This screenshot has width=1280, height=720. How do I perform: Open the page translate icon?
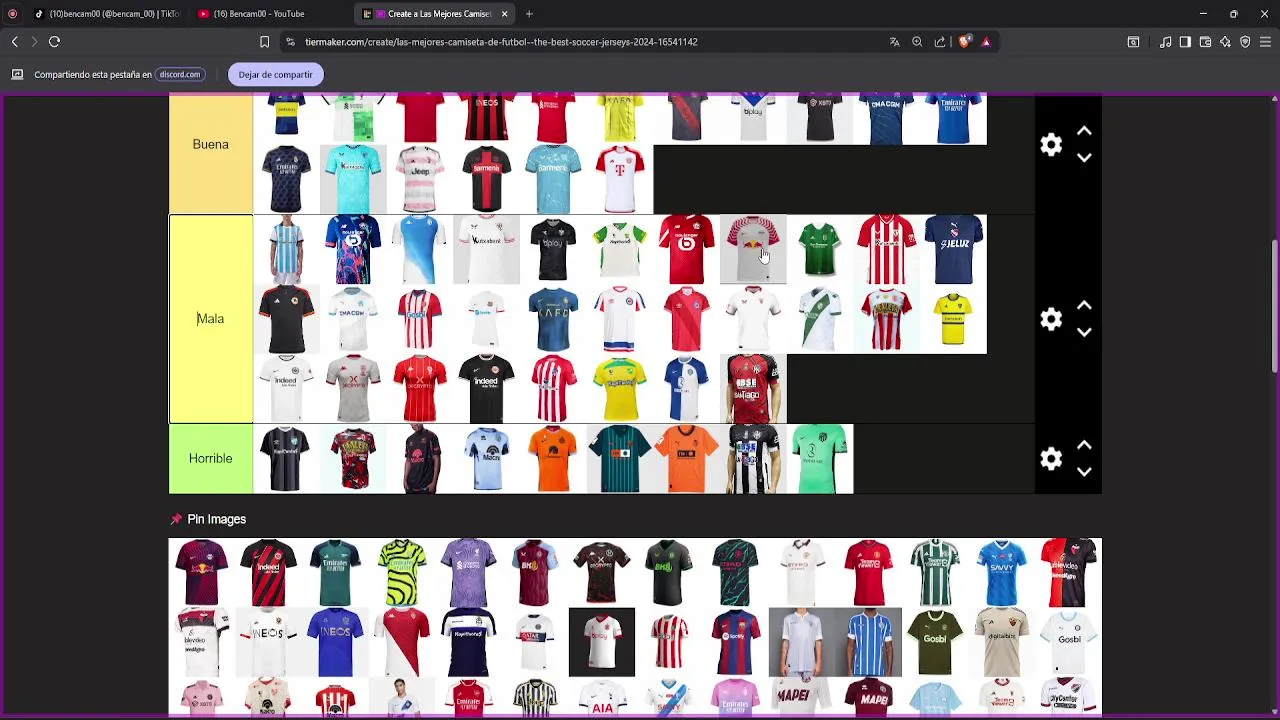(x=894, y=42)
